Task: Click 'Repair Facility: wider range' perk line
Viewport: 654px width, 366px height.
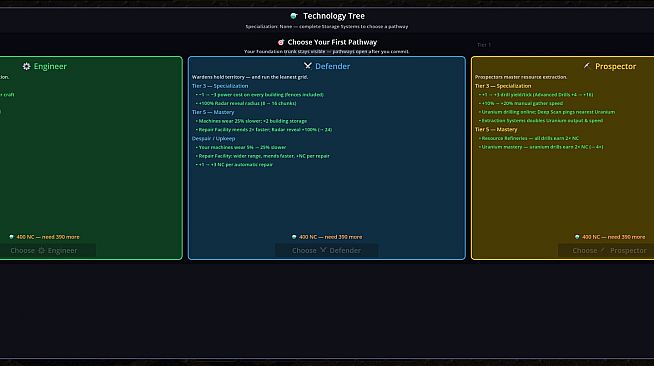Action: coord(262,156)
